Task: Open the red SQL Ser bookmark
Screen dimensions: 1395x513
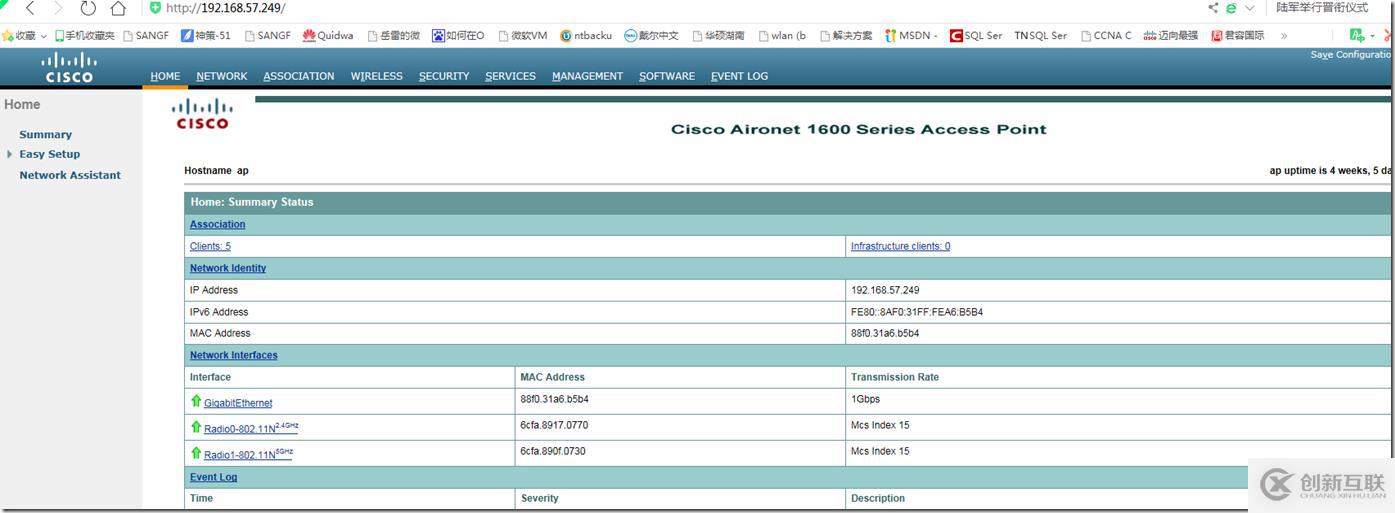Action: tap(976, 35)
